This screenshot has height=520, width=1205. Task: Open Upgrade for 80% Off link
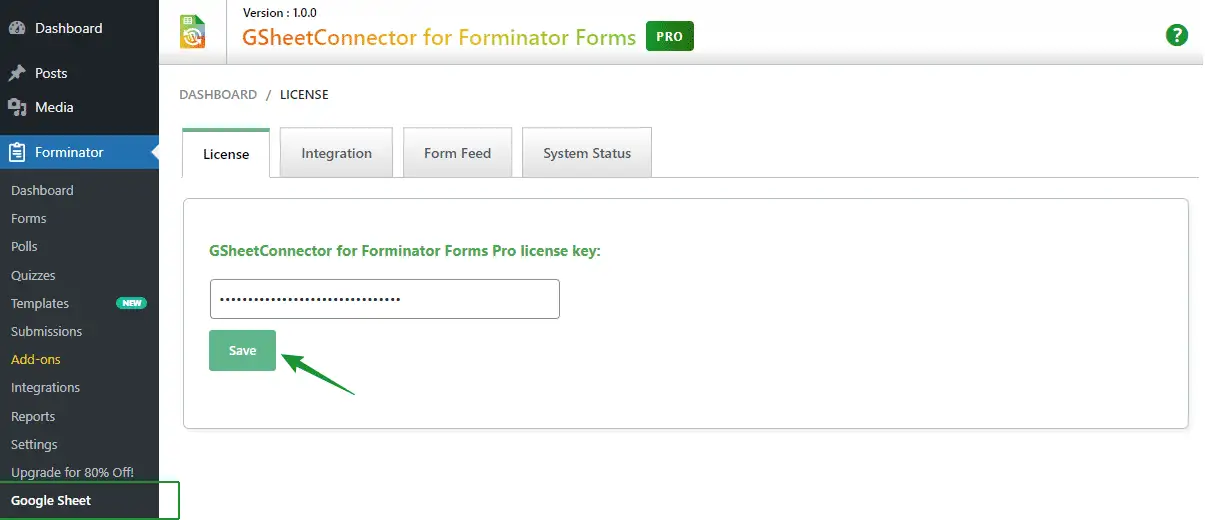(x=72, y=472)
